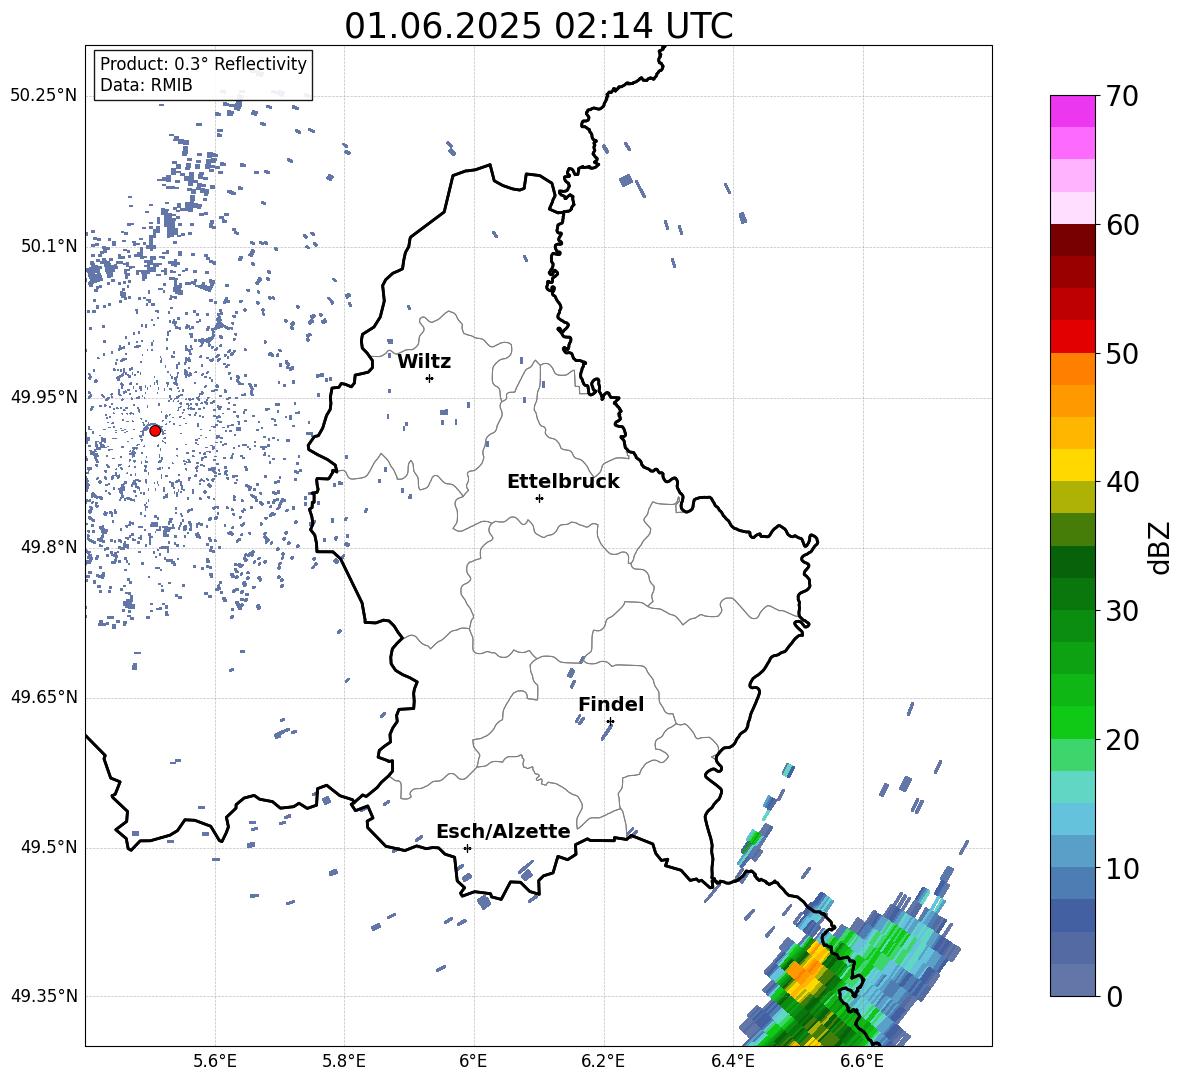Click the dark maroon colorbar segment below 60
The width and height of the screenshot is (1184, 1081).
click(1072, 240)
